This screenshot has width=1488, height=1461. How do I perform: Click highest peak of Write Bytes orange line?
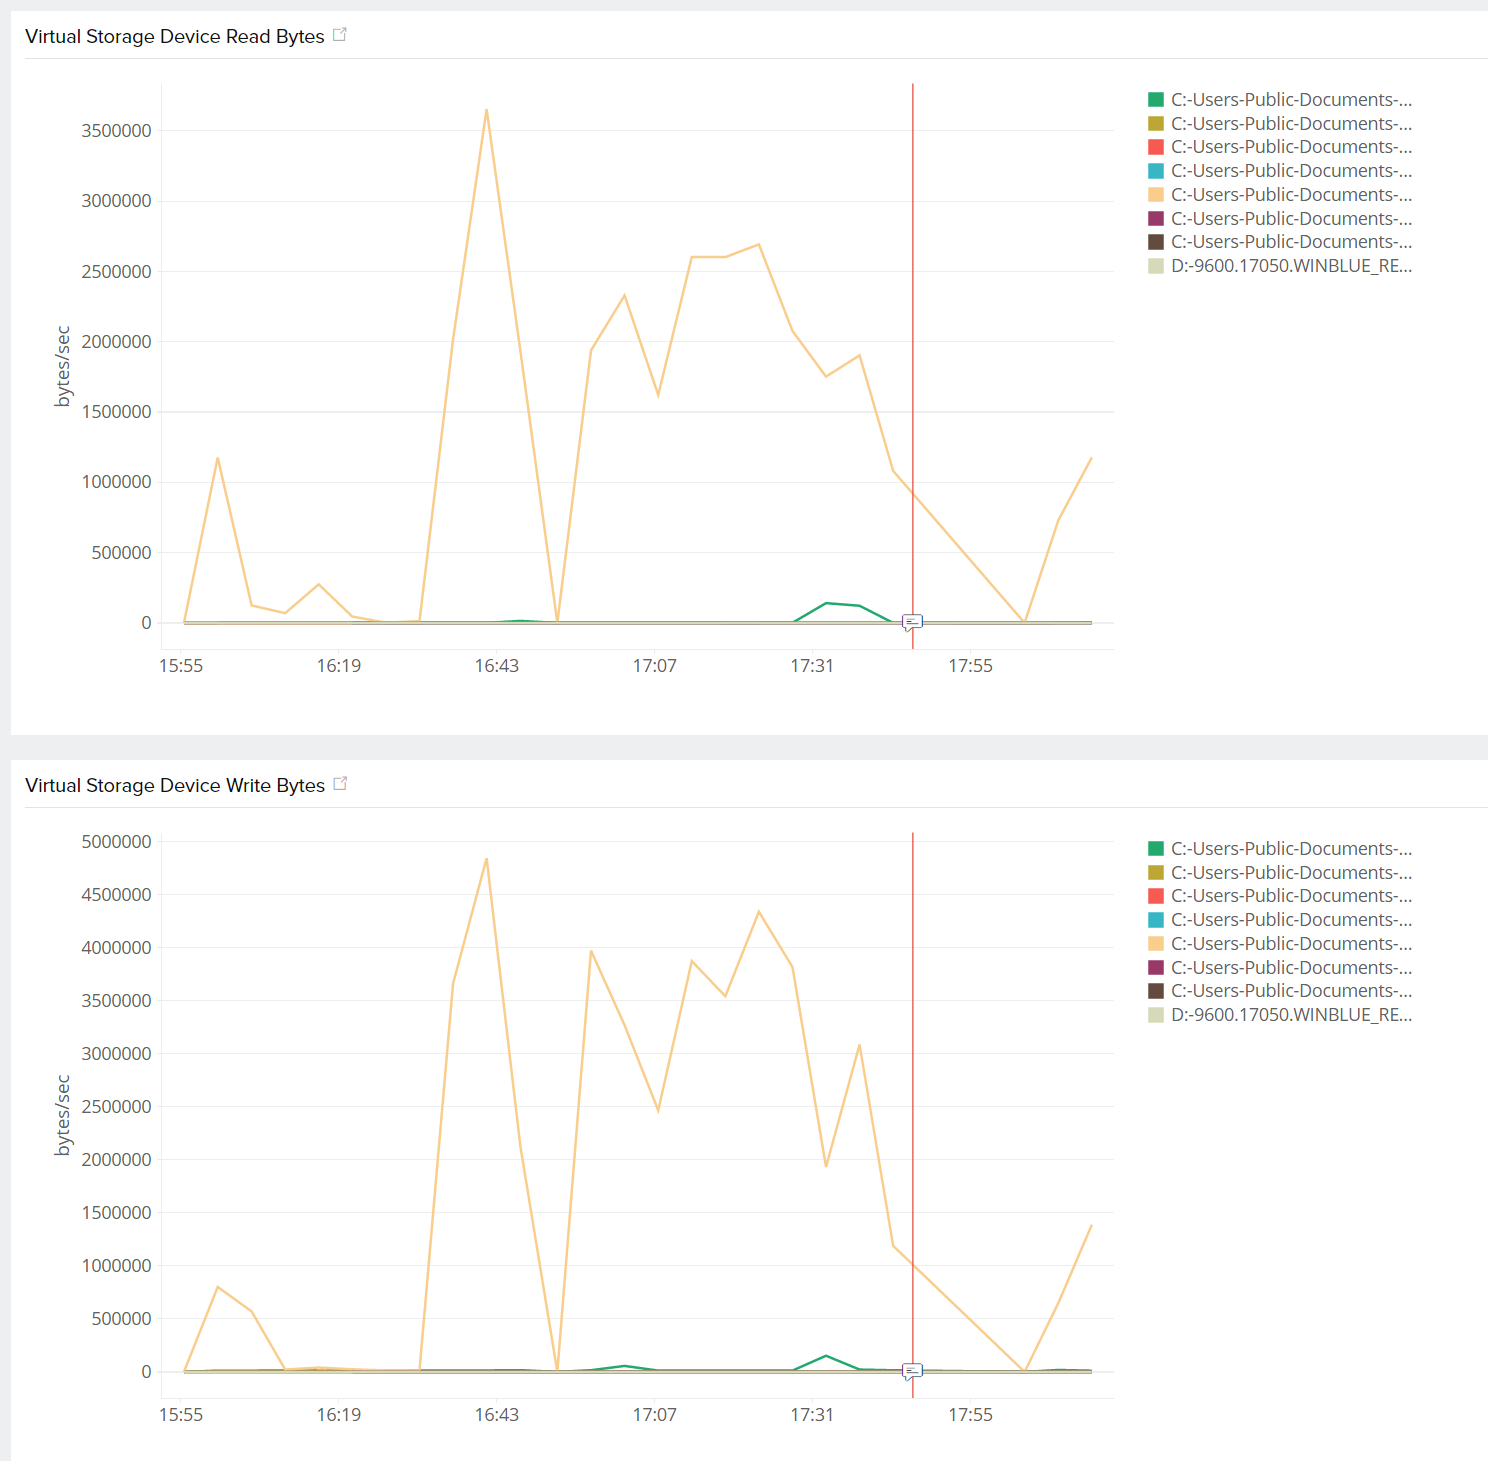[486, 859]
